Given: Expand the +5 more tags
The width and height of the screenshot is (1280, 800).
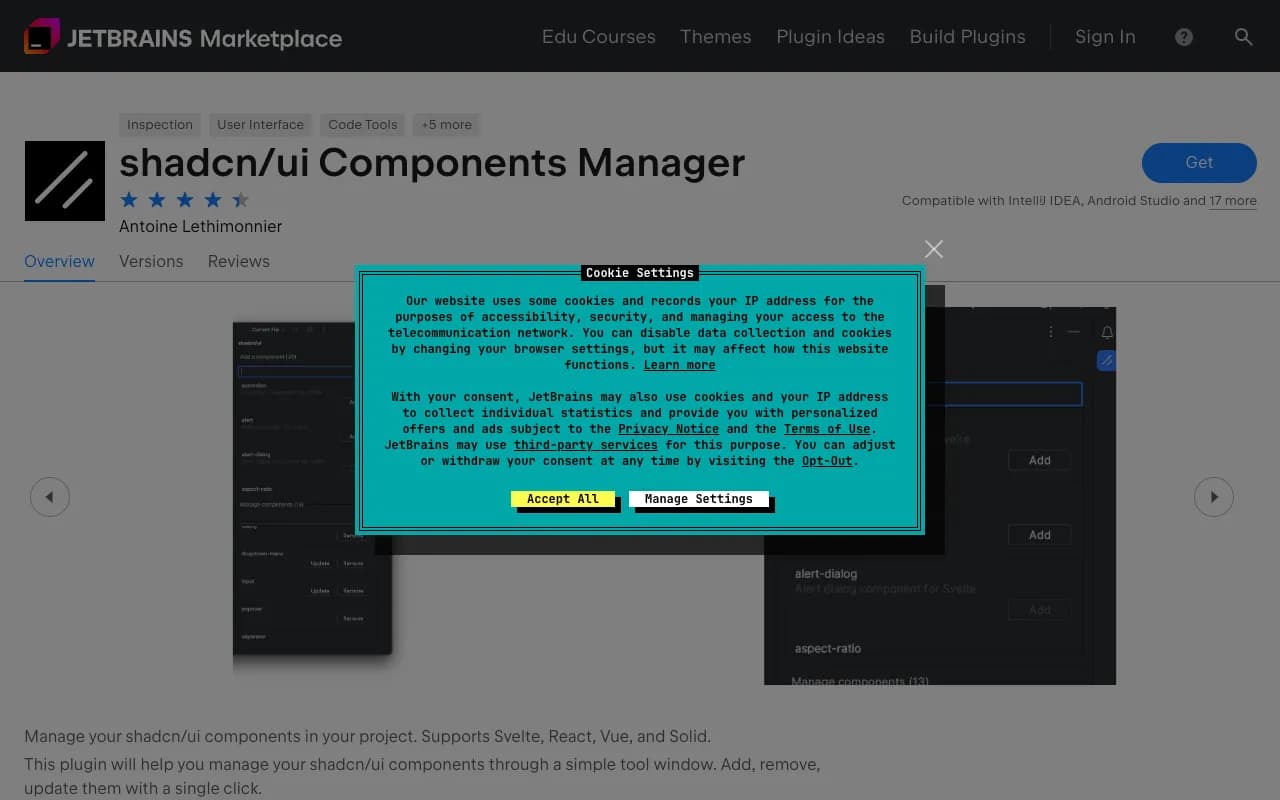Looking at the screenshot, I should [446, 124].
